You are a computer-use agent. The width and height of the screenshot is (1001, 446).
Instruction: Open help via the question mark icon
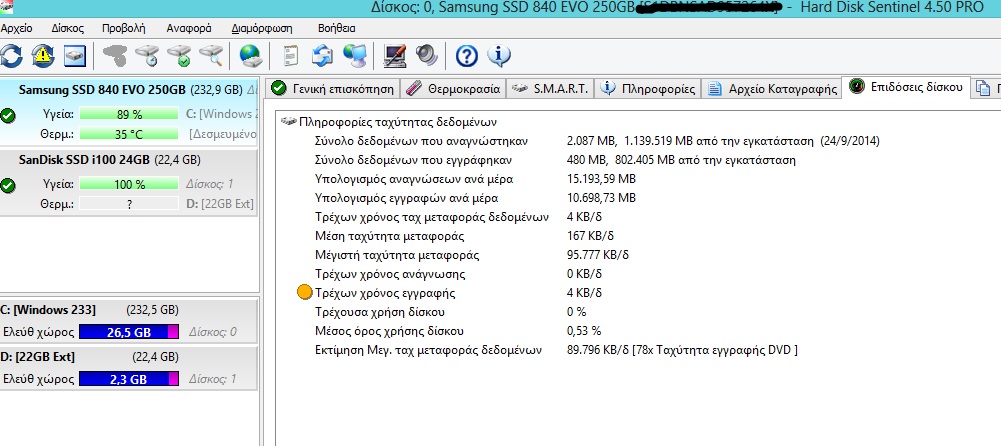click(467, 56)
